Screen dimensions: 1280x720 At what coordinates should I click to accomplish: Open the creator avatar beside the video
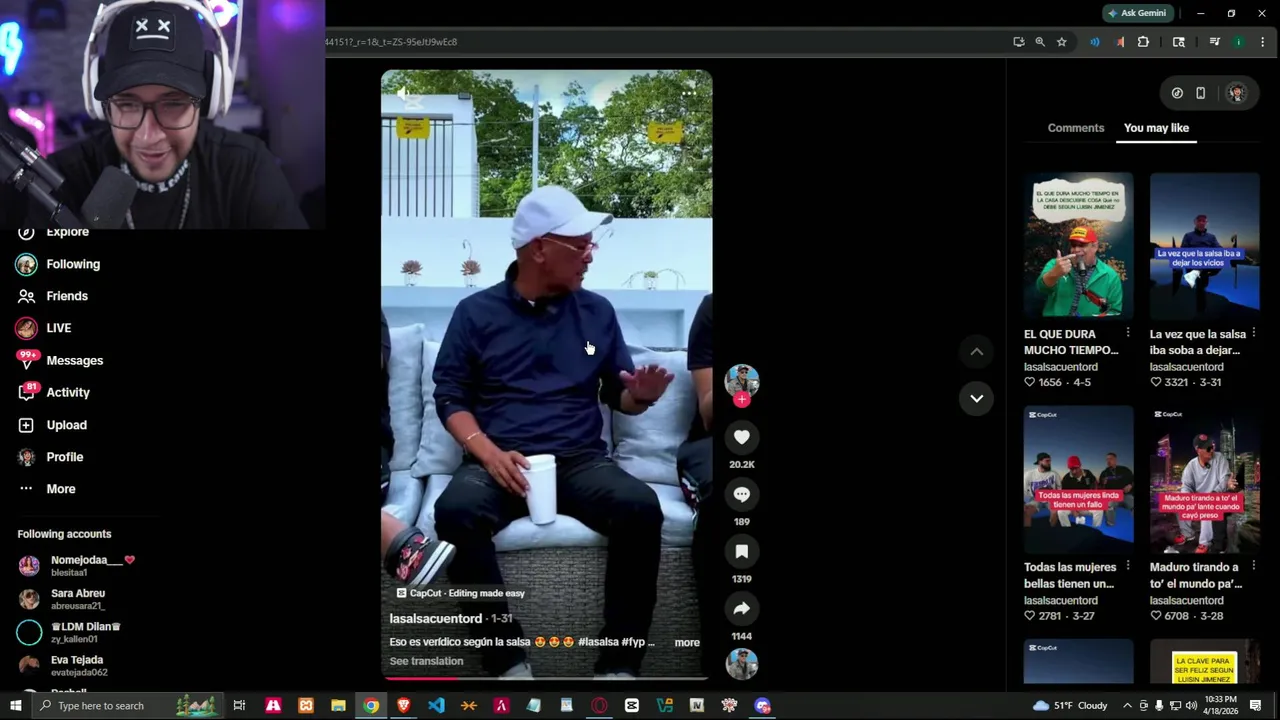tap(741, 381)
